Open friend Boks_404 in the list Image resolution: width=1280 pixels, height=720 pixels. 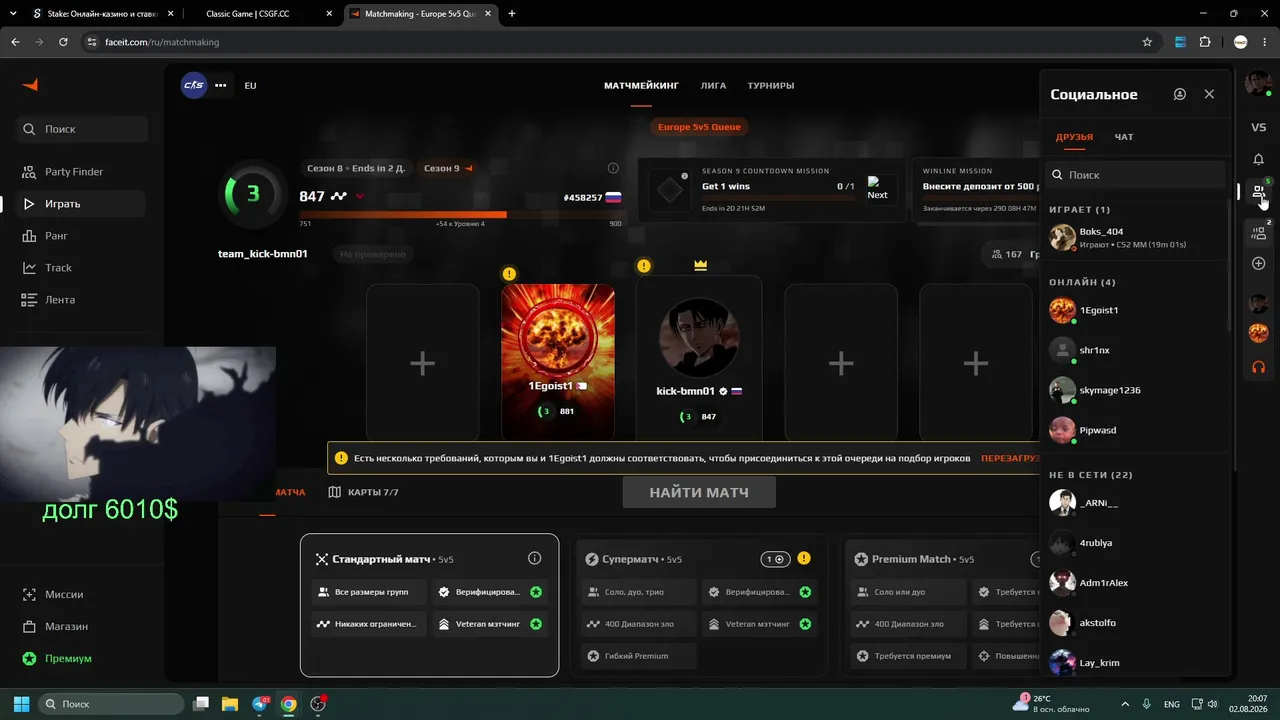tap(1135, 238)
